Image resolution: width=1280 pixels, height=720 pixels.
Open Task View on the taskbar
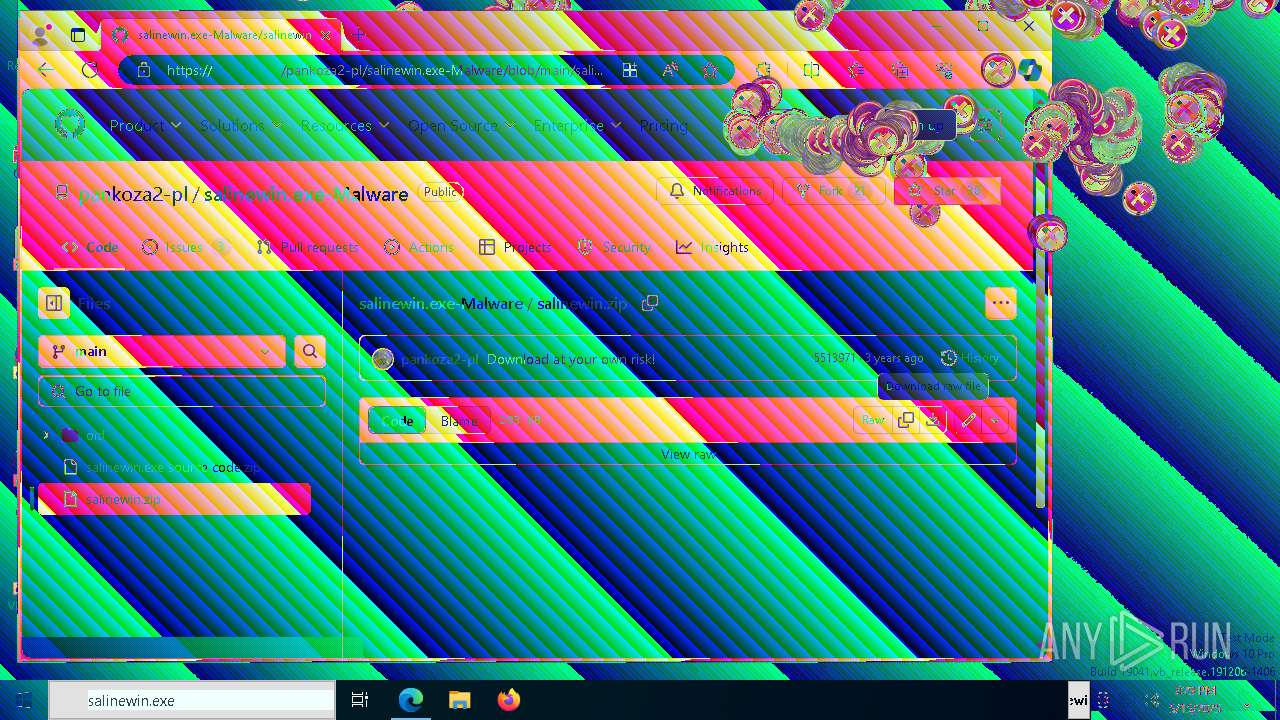360,700
